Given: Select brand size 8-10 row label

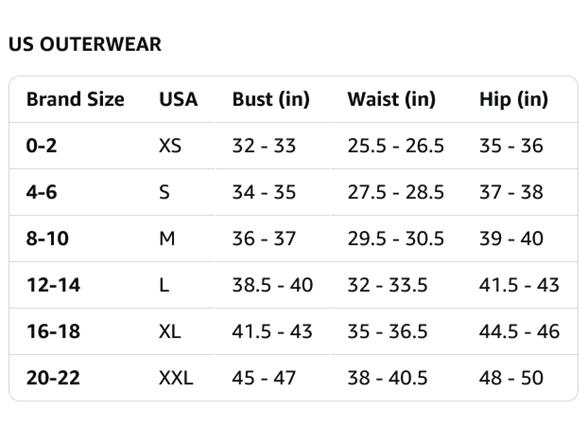Looking at the screenshot, I should point(48,238).
